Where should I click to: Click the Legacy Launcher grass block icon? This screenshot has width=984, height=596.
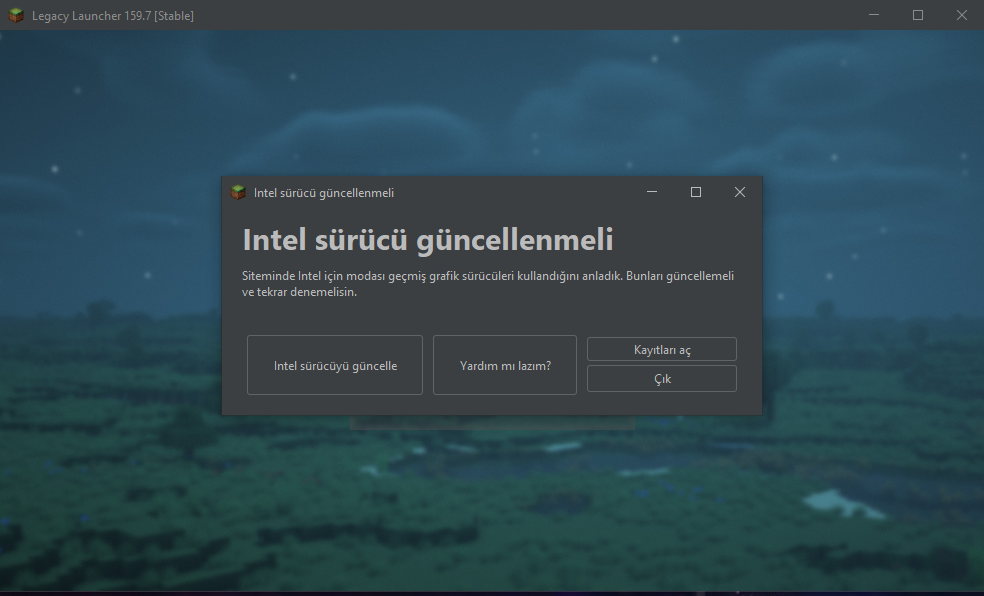(x=16, y=15)
